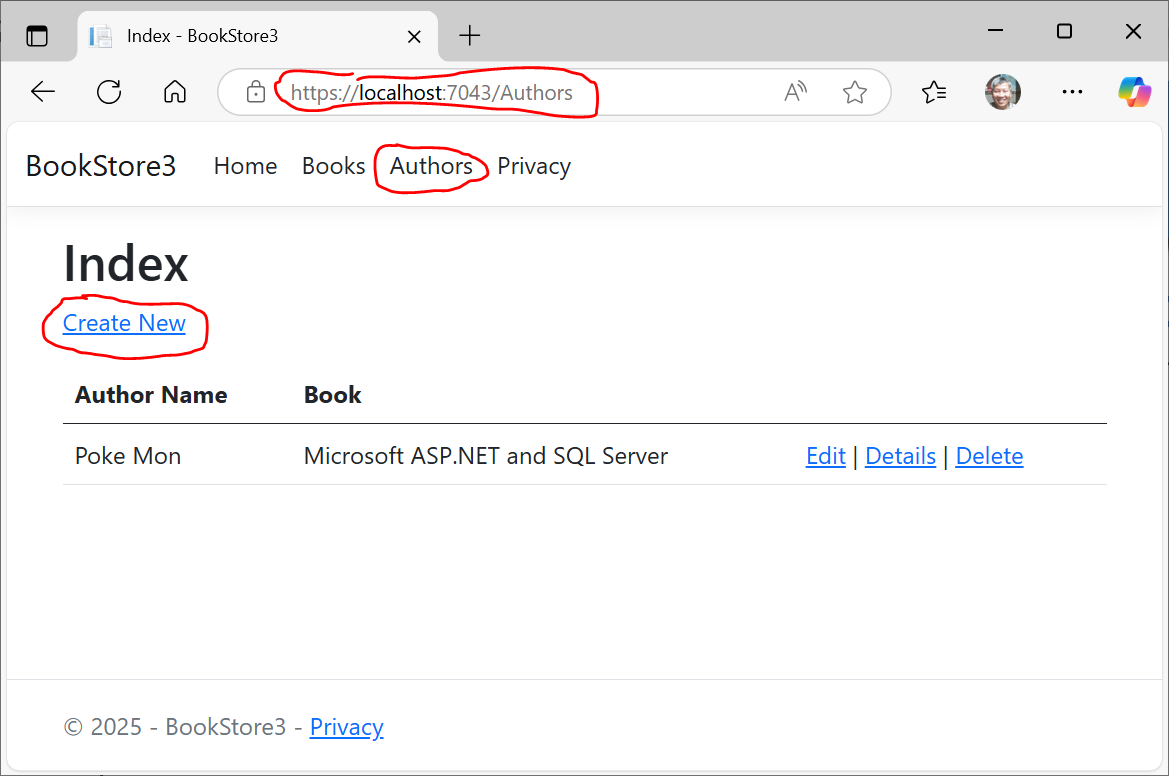Go back with the browser back arrow
The height and width of the screenshot is (776, 1169).
(x=43, y=92)
